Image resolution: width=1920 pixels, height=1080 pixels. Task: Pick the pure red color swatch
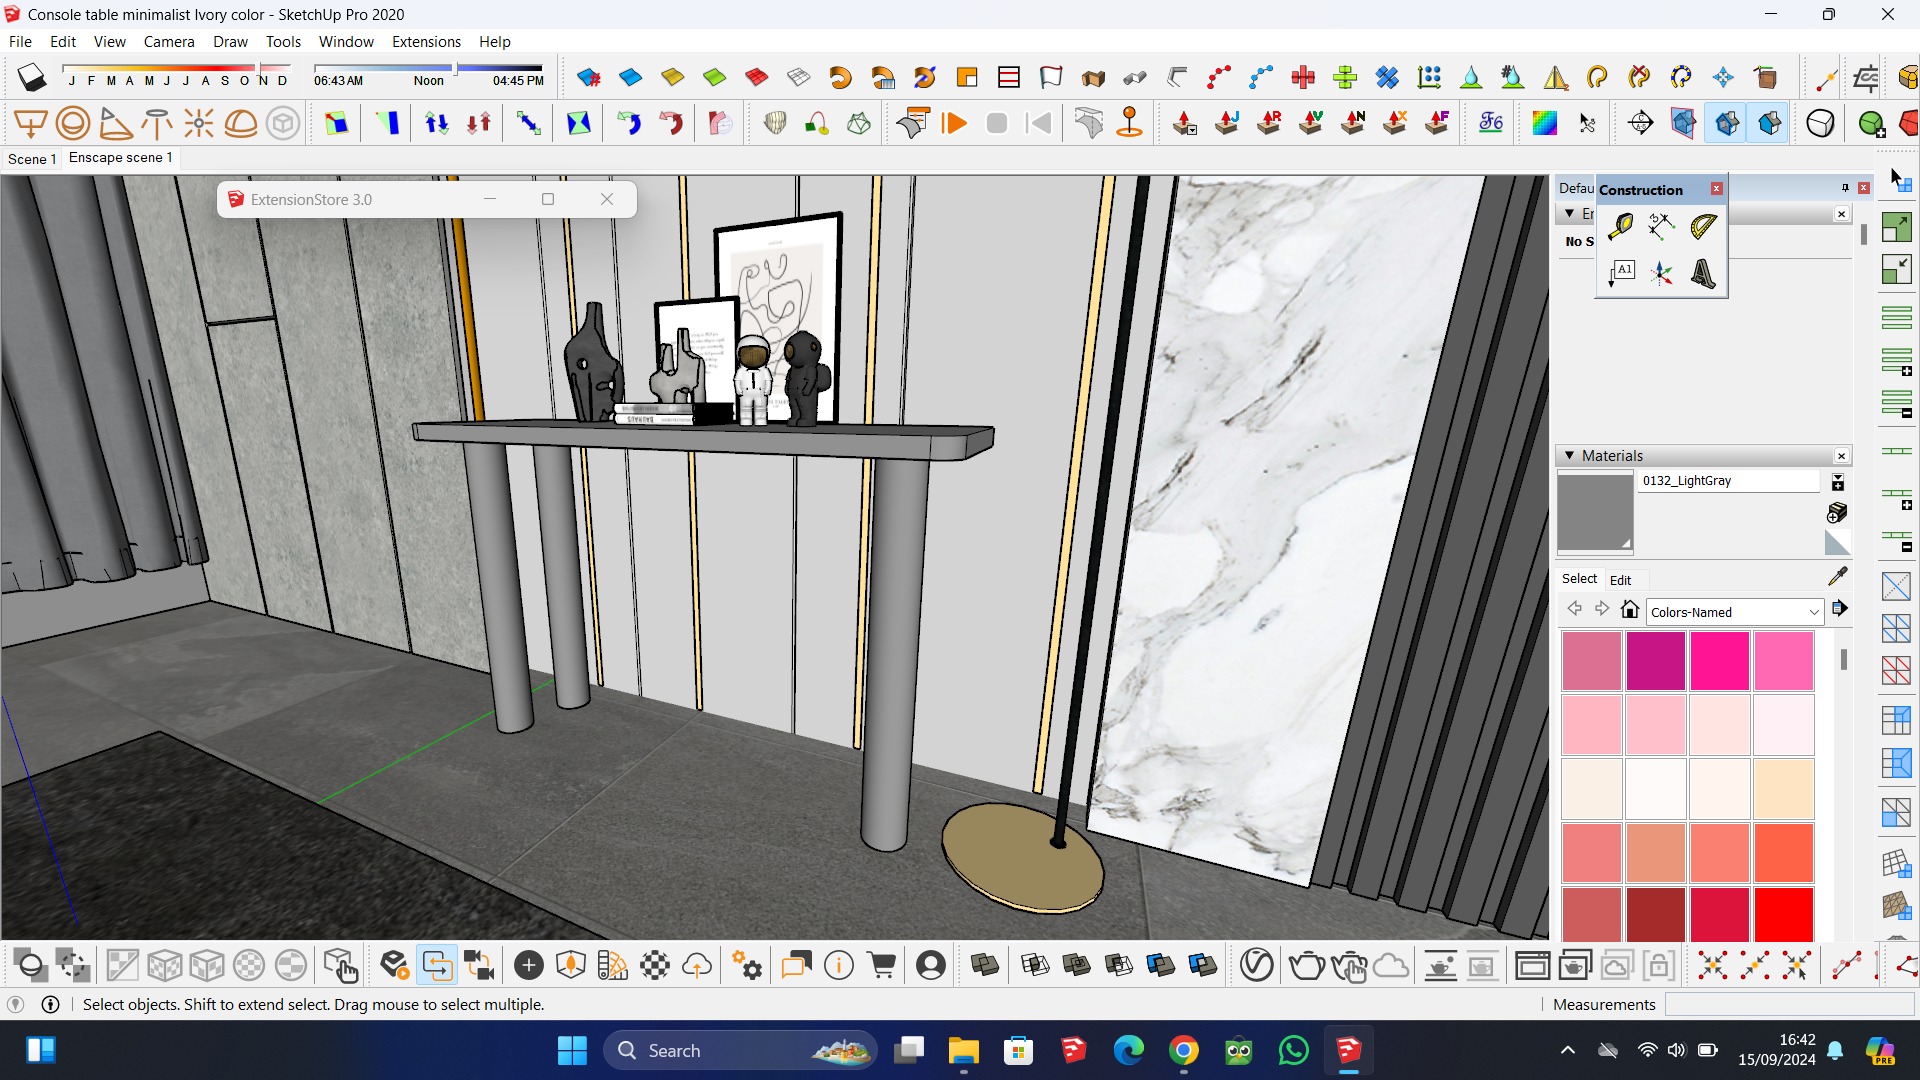(1783, 914)
